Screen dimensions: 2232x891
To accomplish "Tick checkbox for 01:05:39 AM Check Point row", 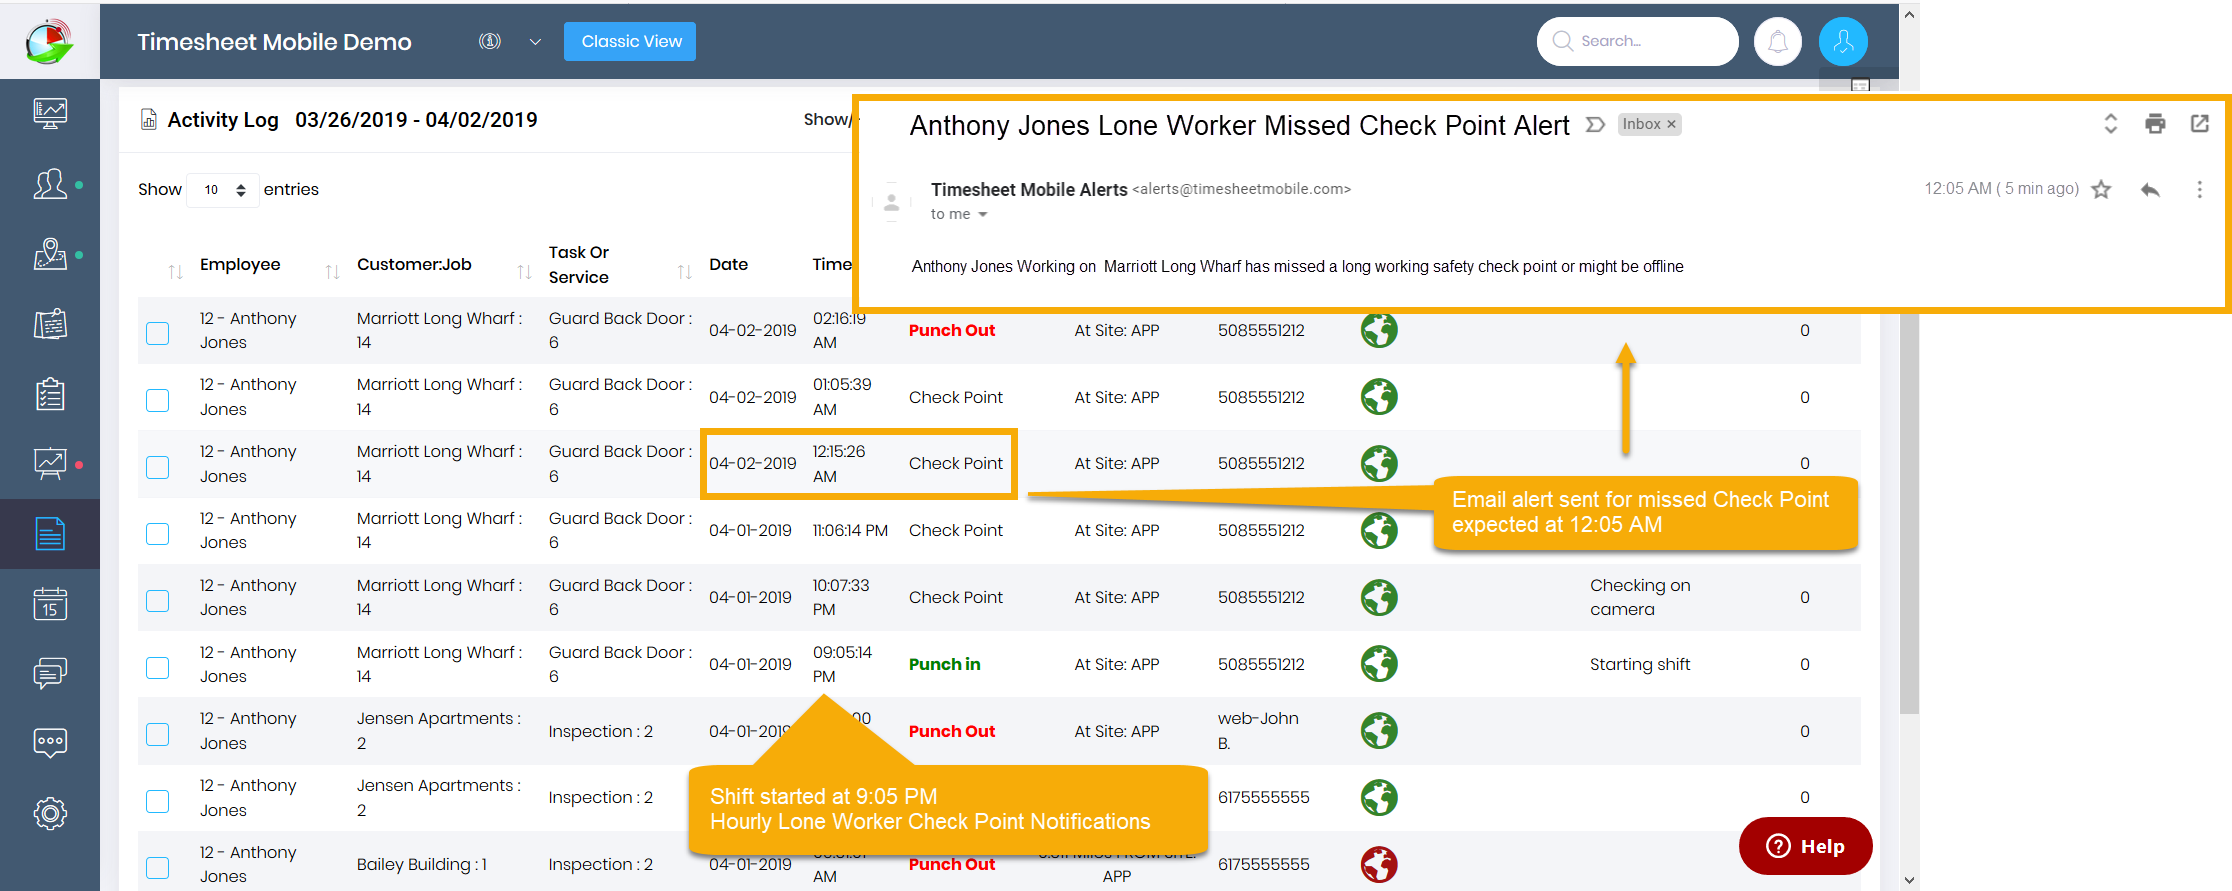I will tap(158, 400).
